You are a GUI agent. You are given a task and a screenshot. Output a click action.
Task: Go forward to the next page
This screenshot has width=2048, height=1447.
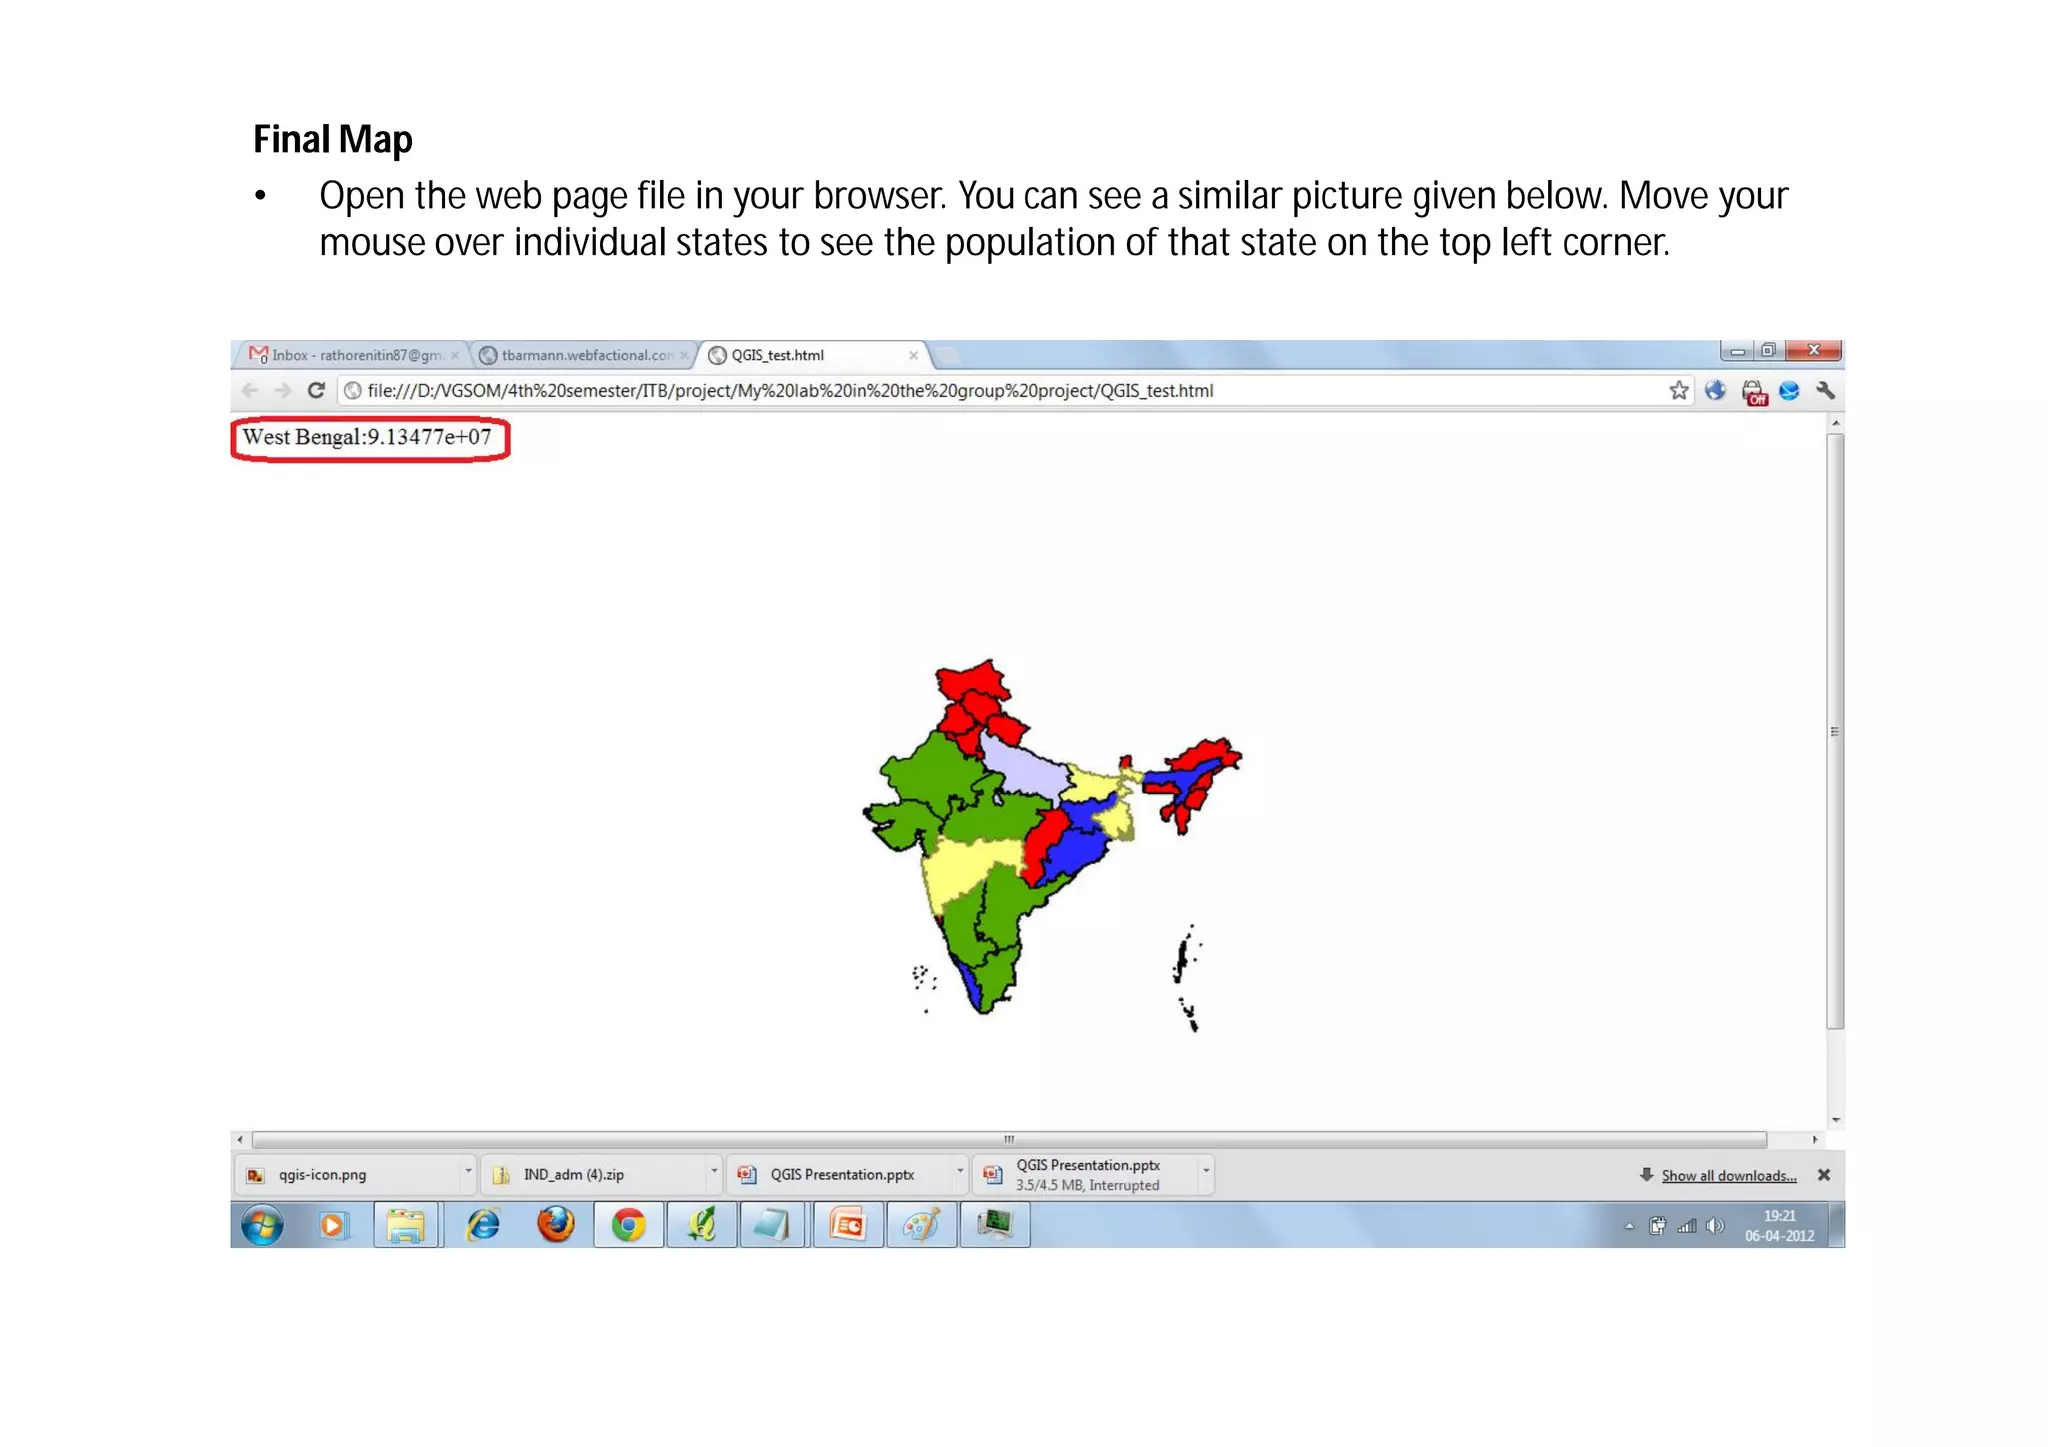click(283, 391)
